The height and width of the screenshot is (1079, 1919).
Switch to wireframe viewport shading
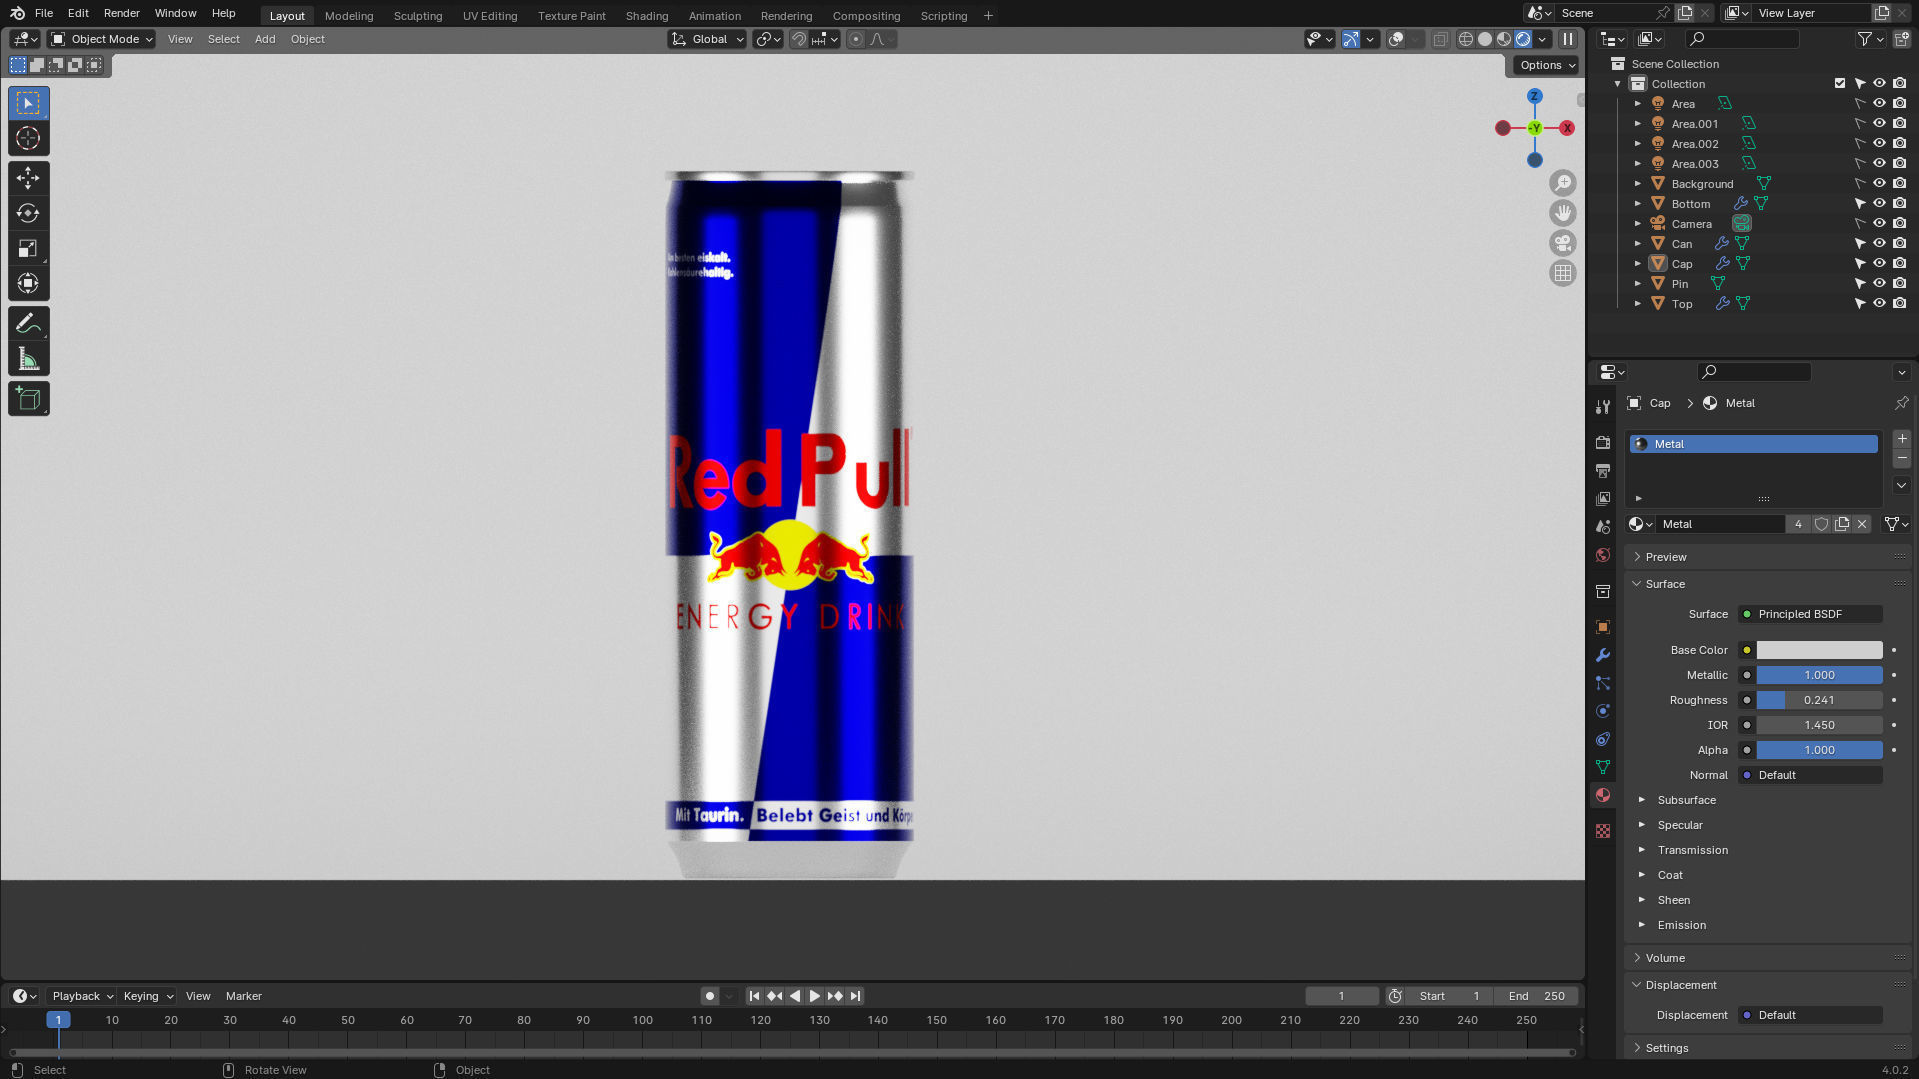(x=1466, y=39)
